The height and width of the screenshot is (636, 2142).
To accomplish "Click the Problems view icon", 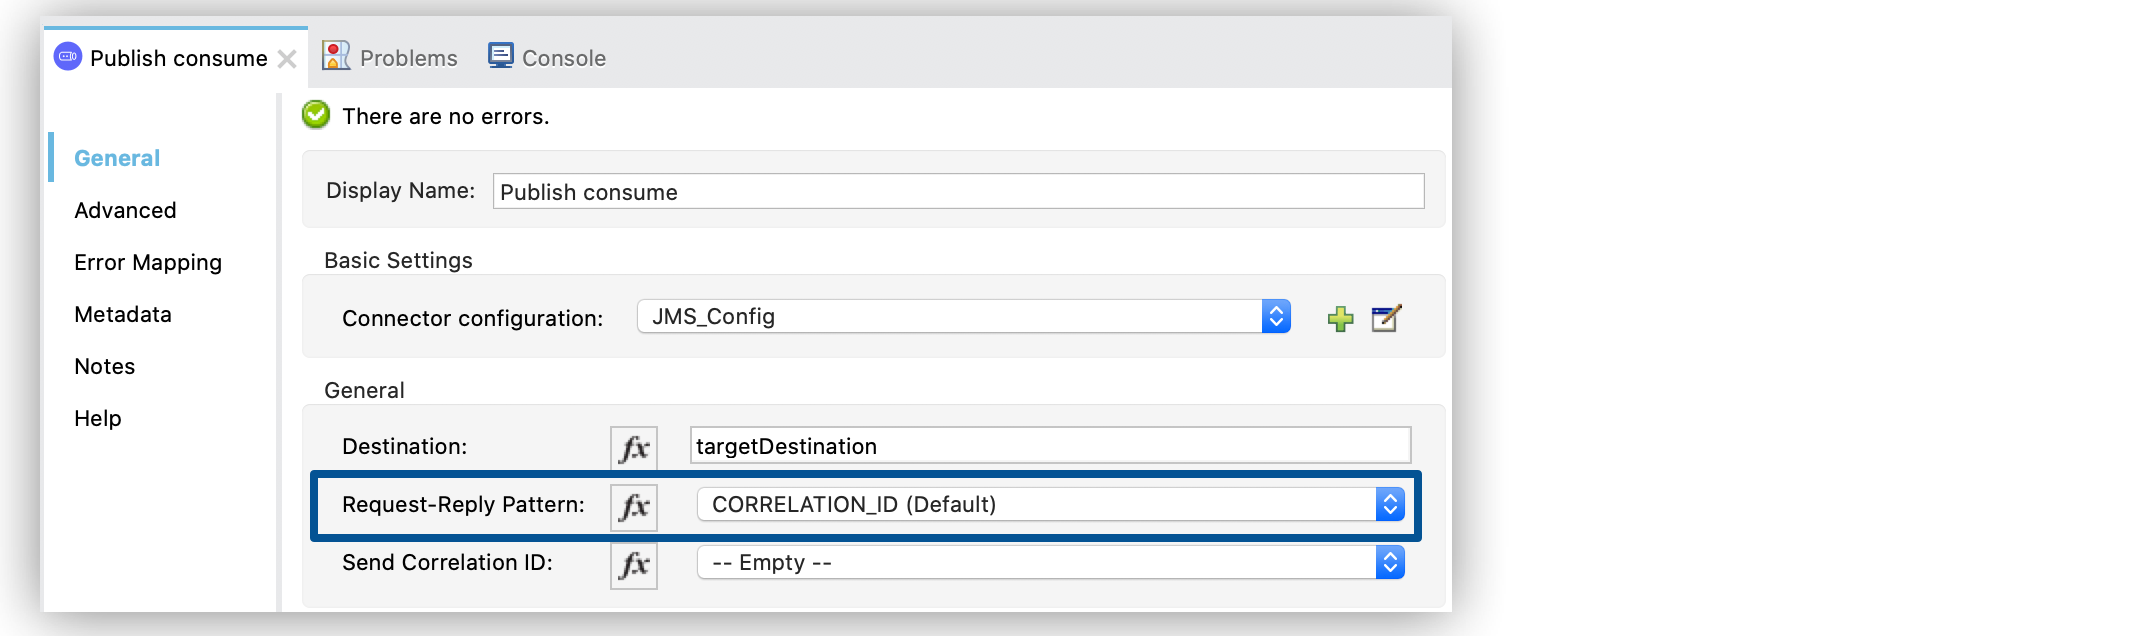I will [x=337, y=55].
